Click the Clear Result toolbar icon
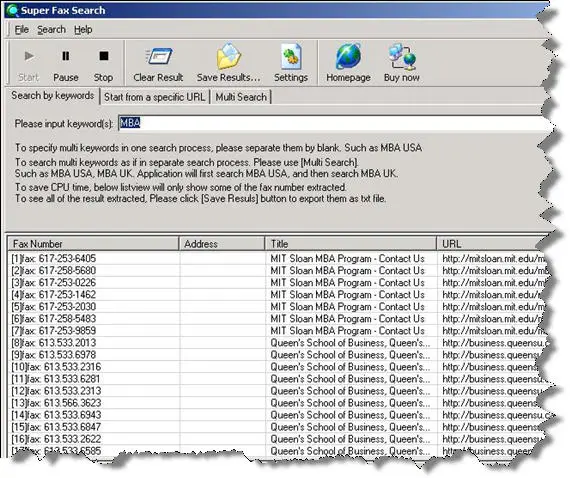The height and width of the screenshot is (478, 570). coord(158,57)
